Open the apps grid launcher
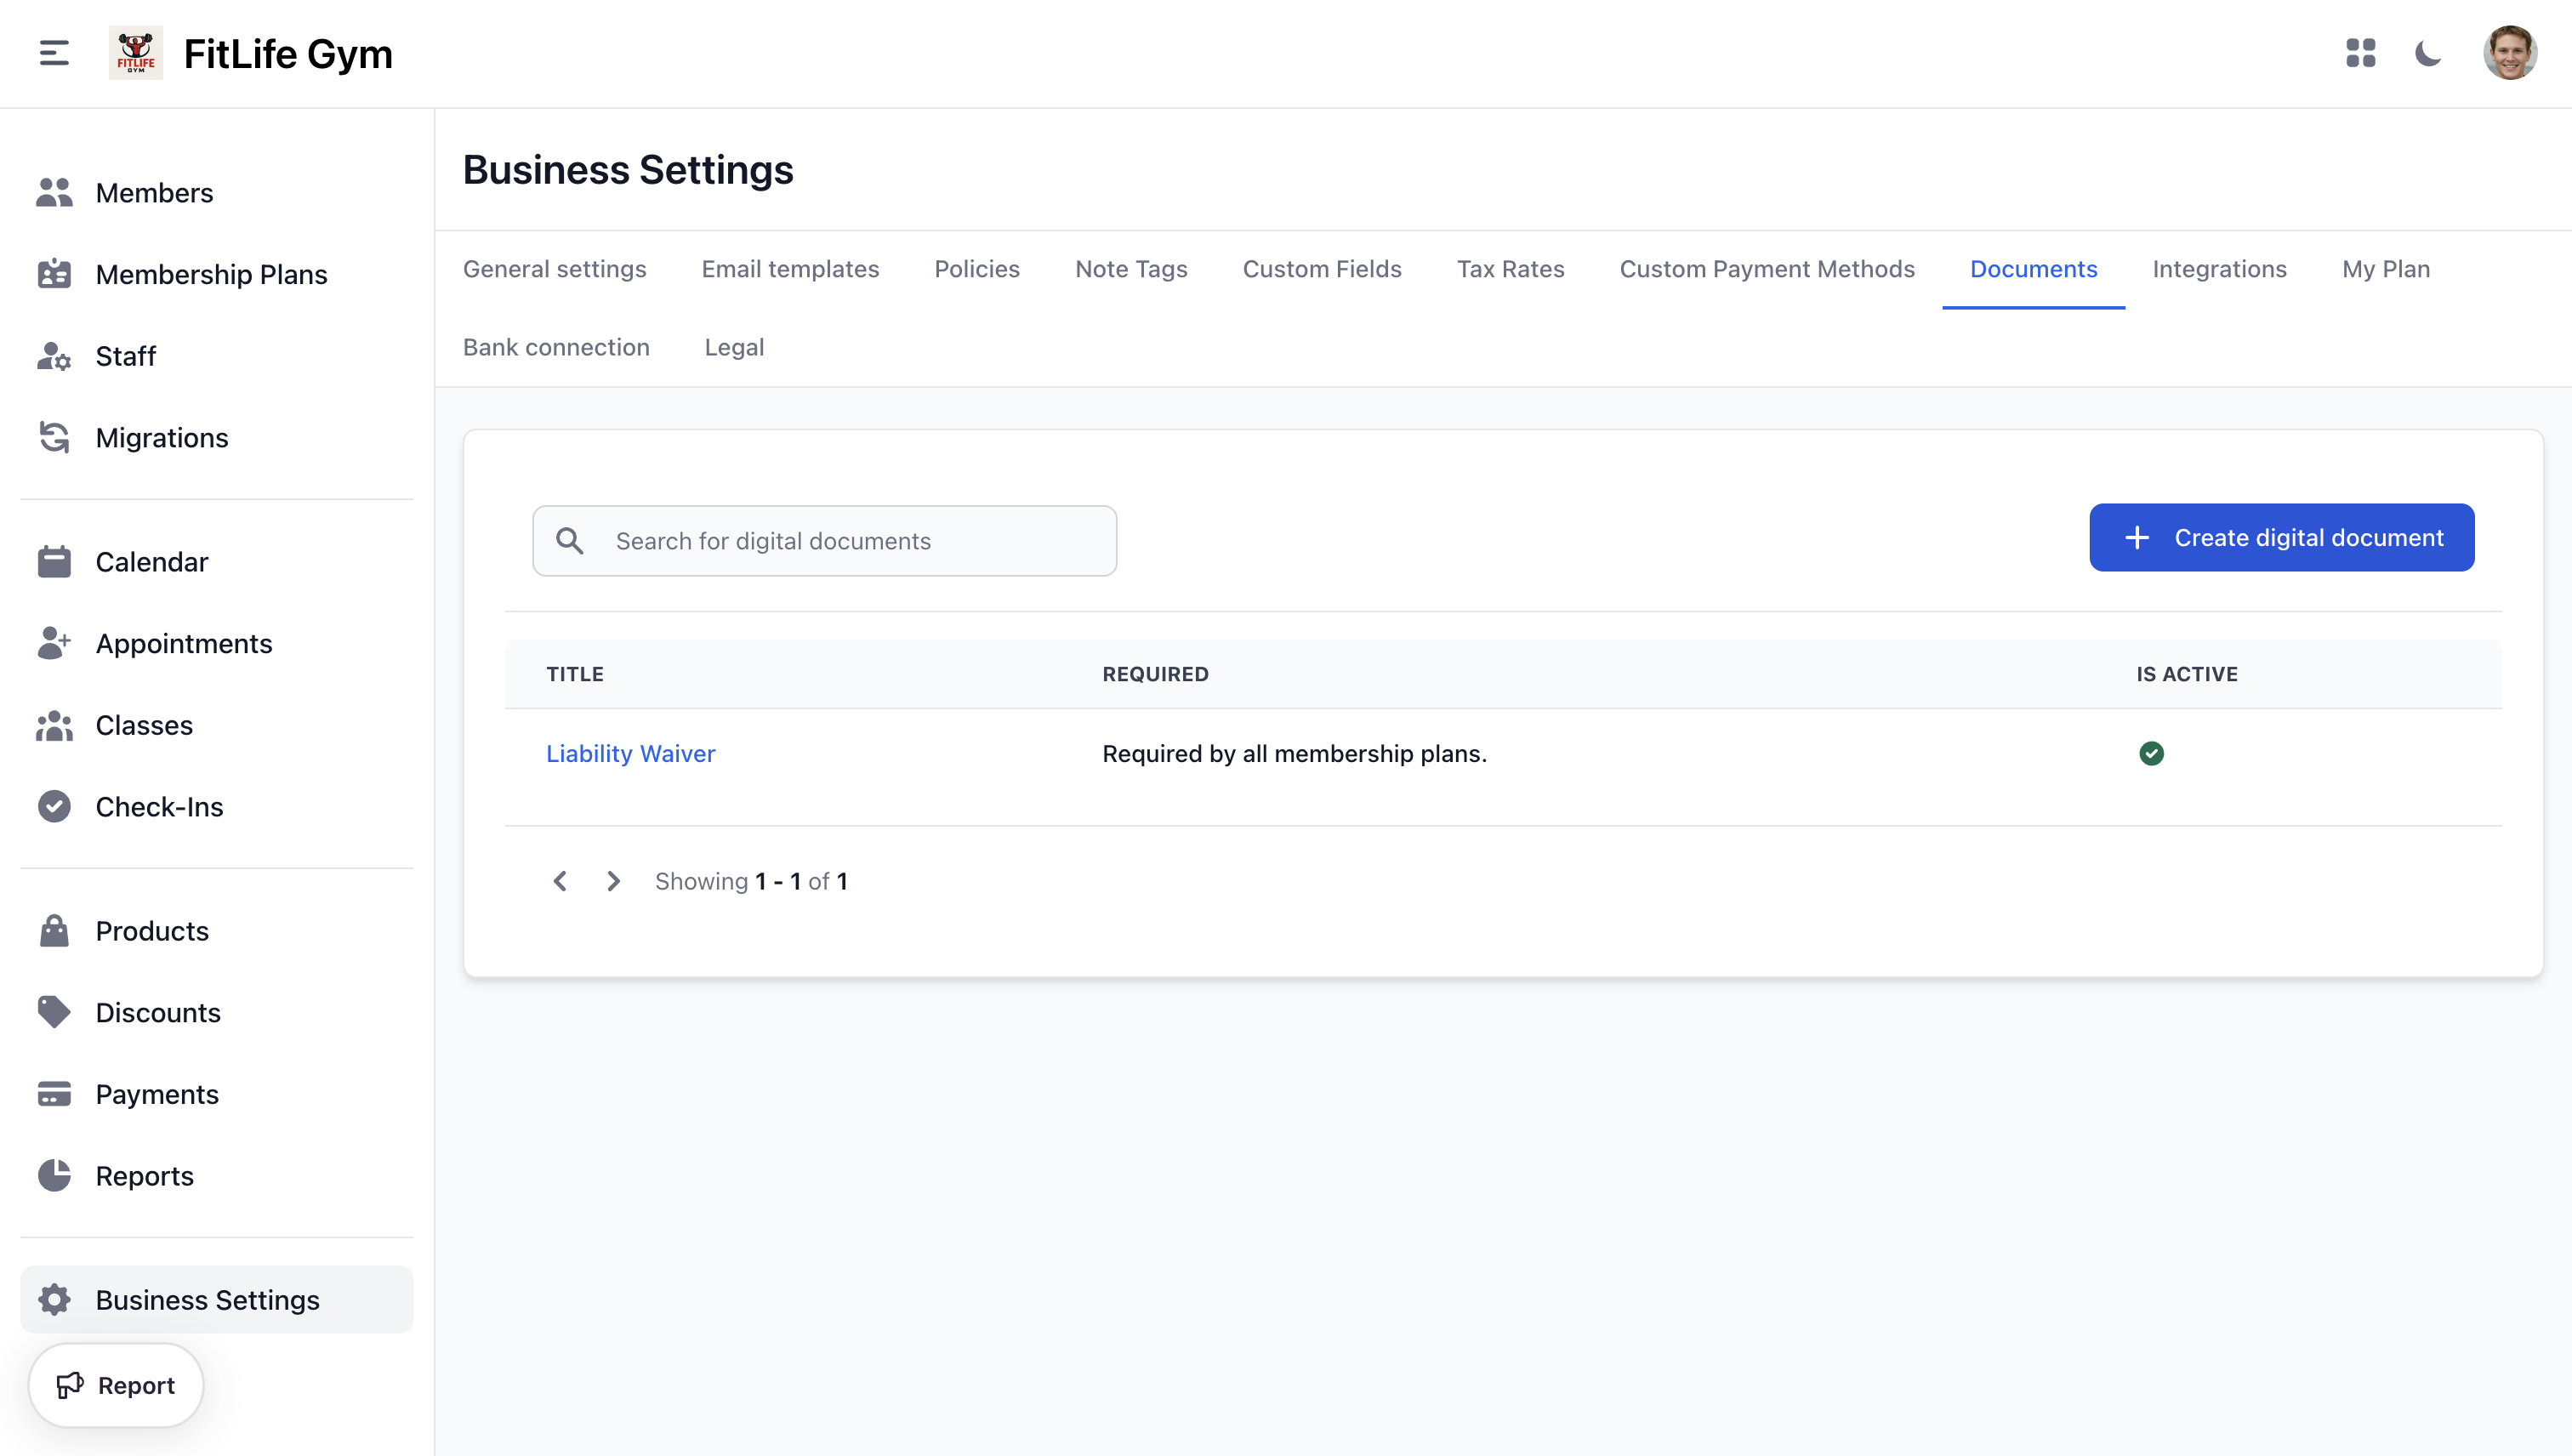 pyautogui.click(x=2361, y=54)
